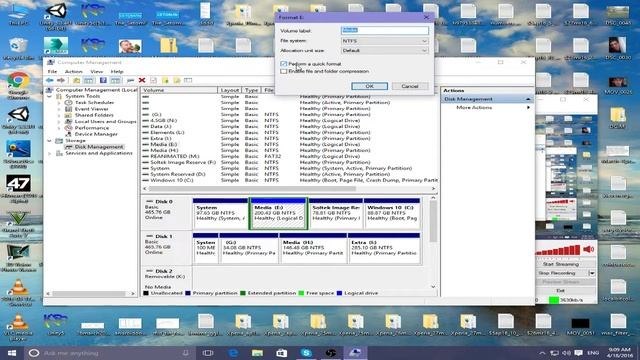The image size is (640, 360).
Task: Click More Actions in Actions pane
Action: pyautogui.click(x=474, y=107)
